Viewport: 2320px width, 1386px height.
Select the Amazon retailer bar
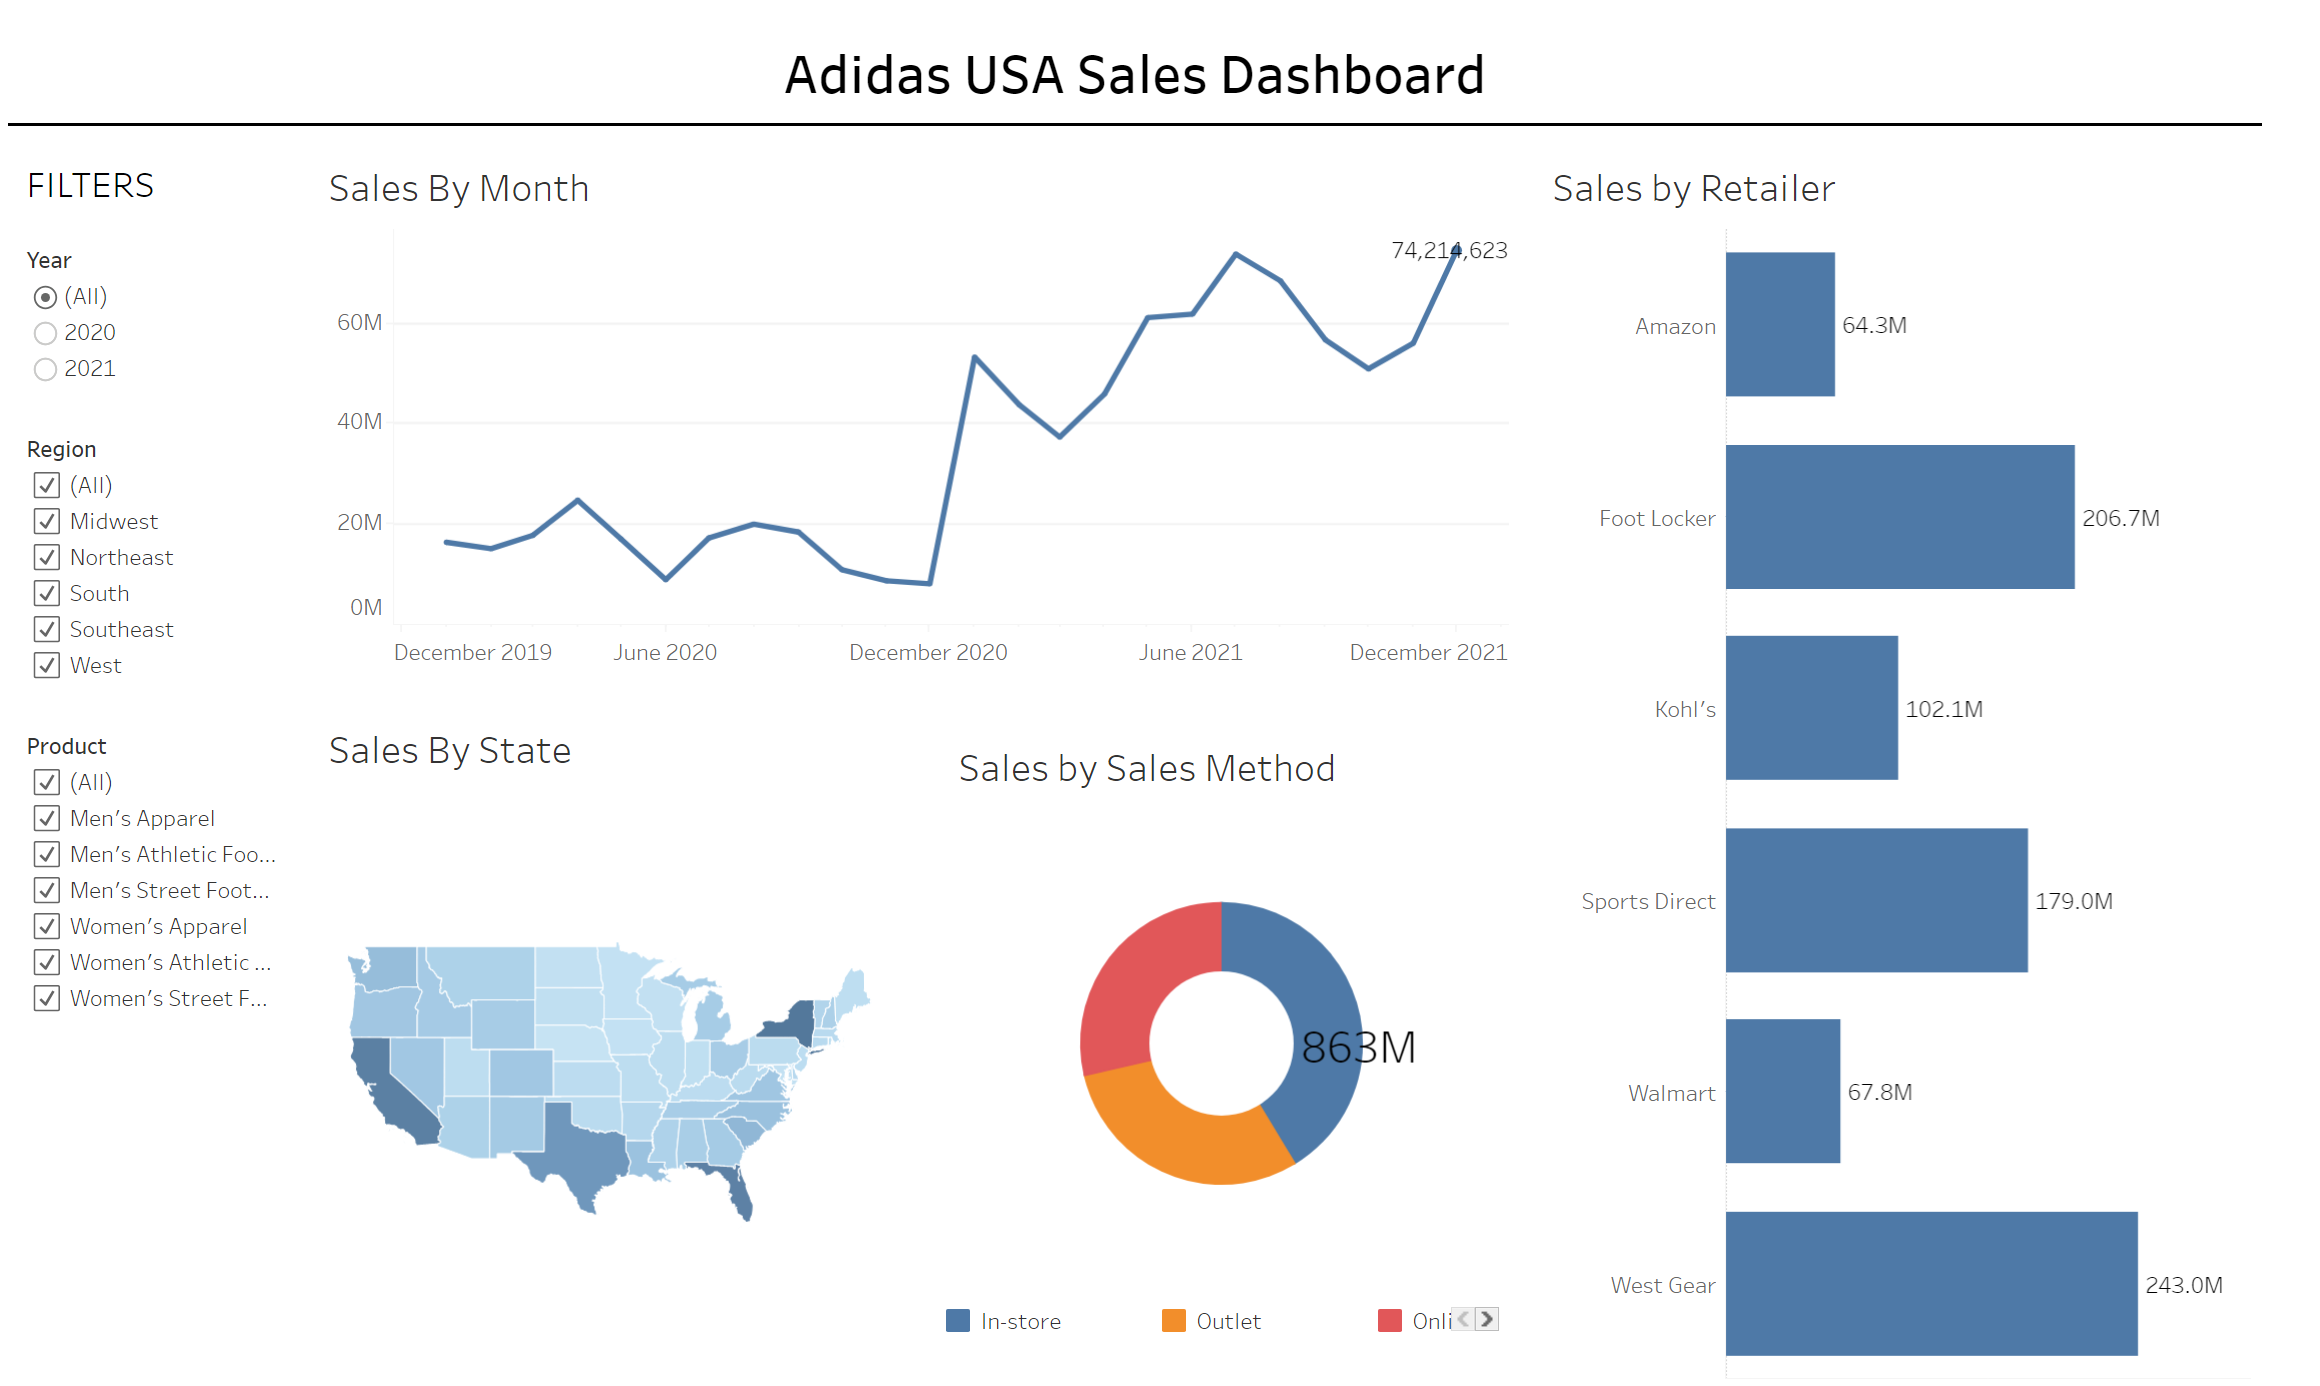click(x=1780, y=324)
